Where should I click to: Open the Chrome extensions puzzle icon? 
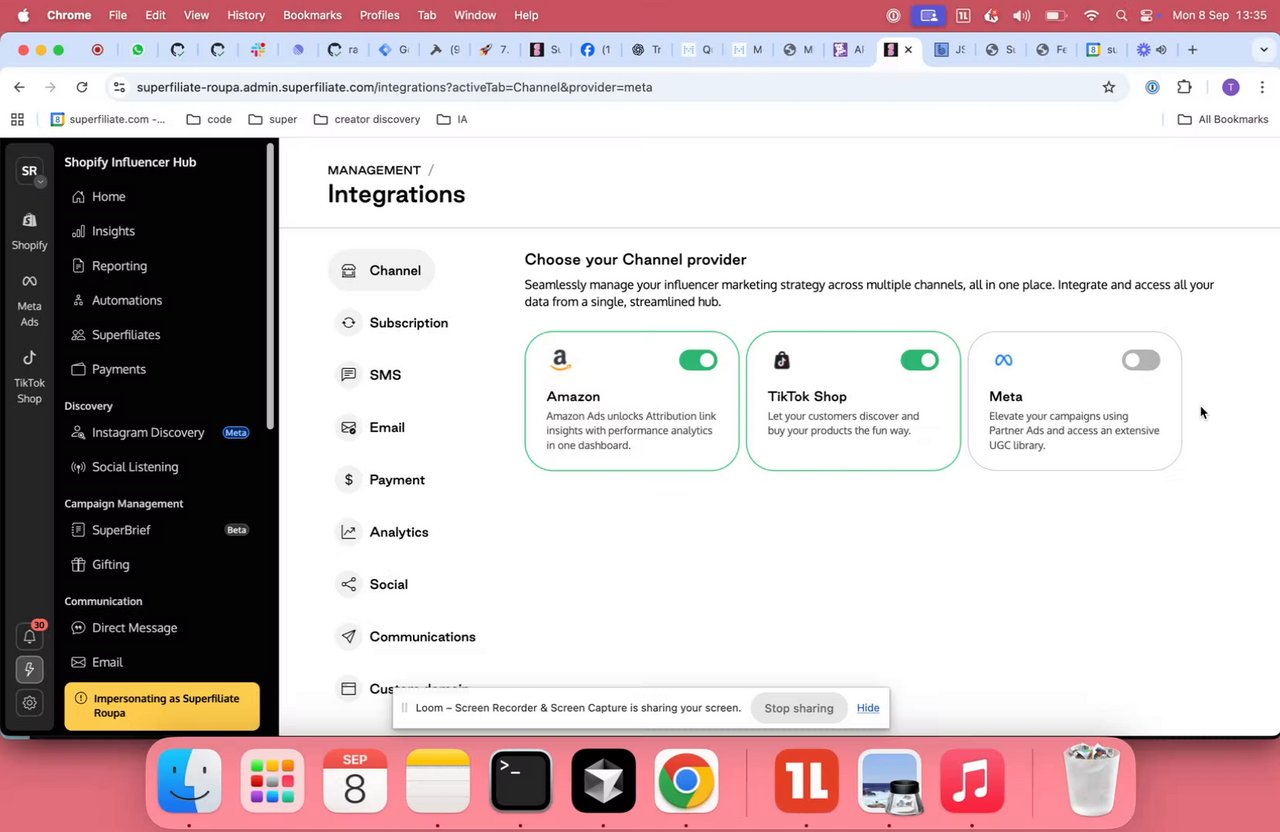coord(1185,87)
